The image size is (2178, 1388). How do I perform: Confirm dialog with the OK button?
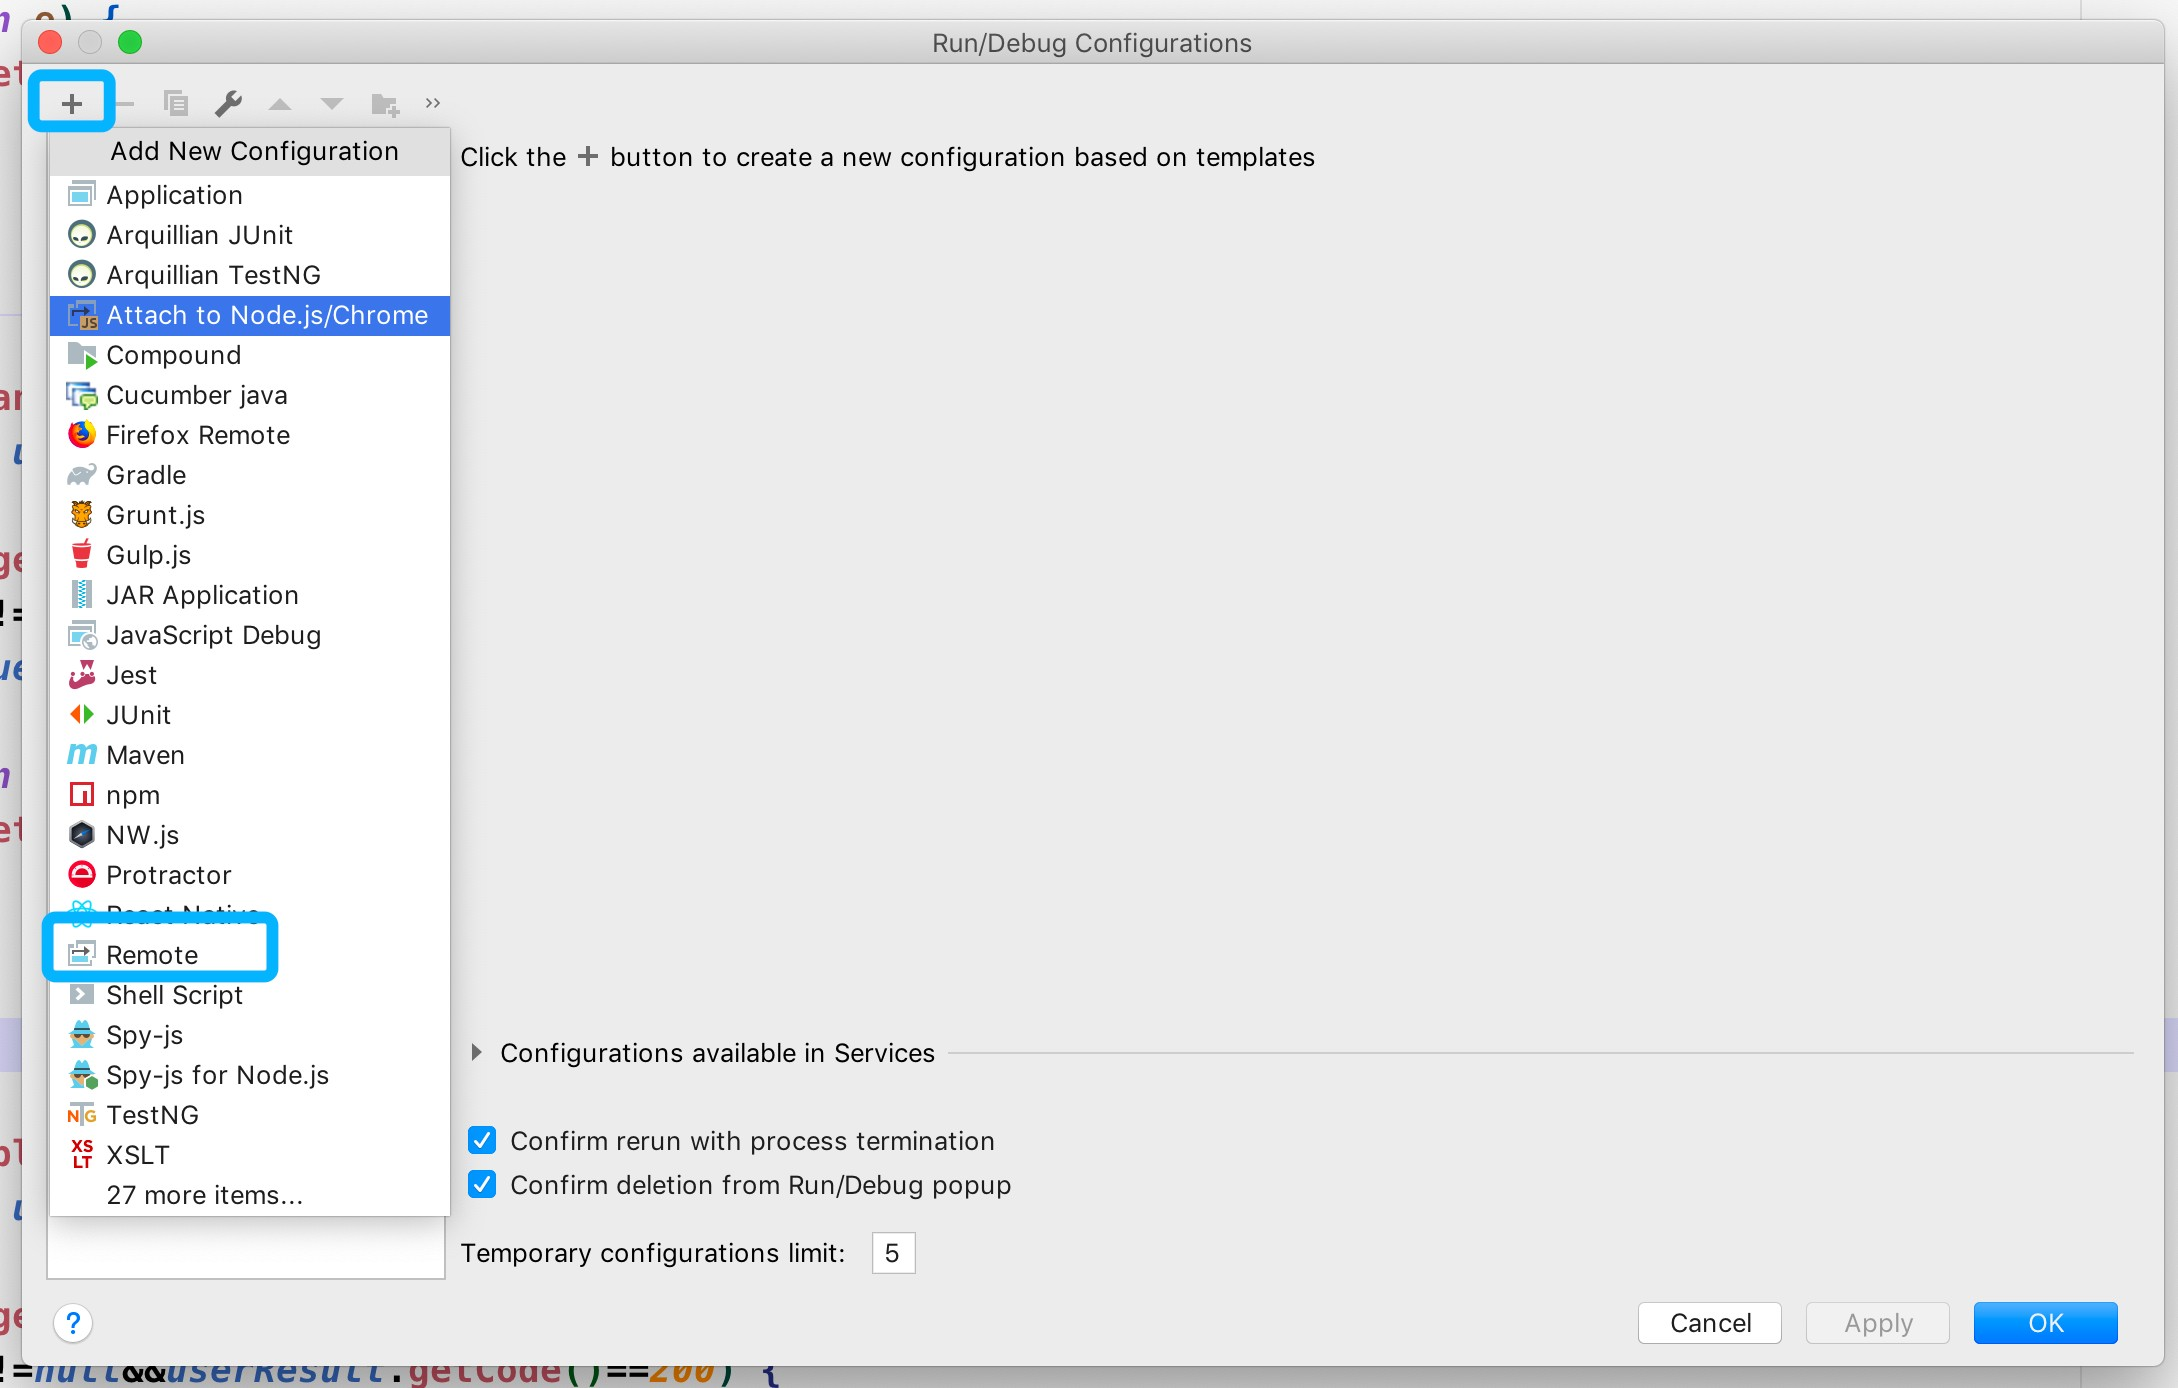[x=2045, y=1323]
